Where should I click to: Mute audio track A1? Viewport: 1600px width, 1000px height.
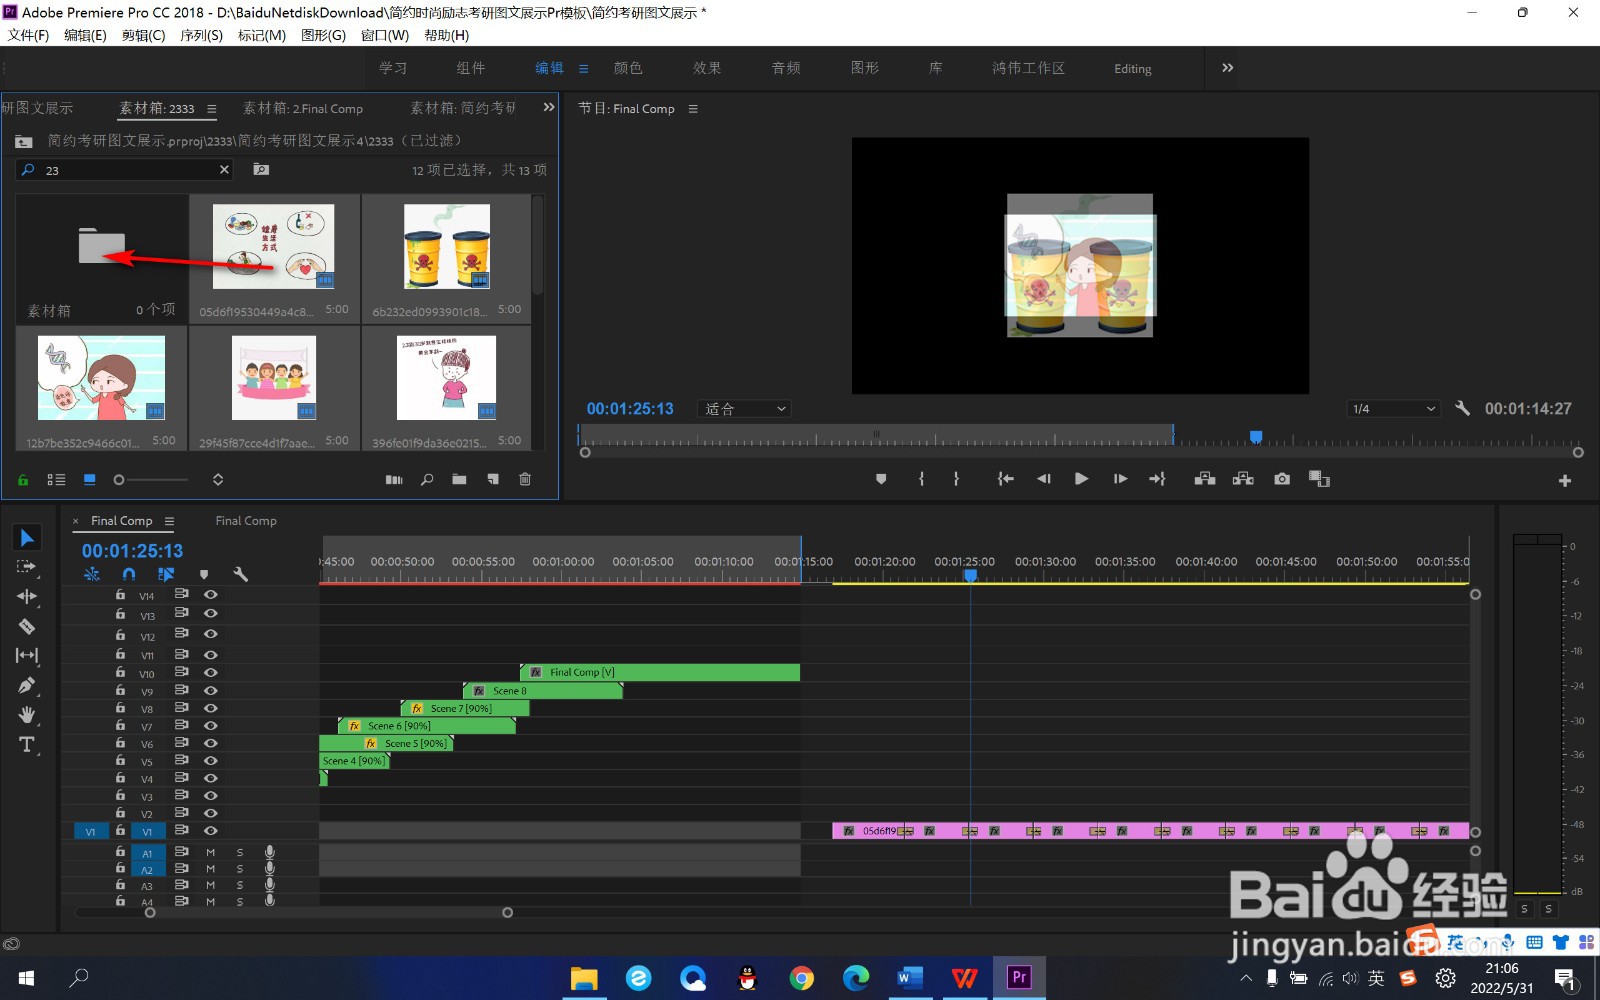tap(210, 853)
